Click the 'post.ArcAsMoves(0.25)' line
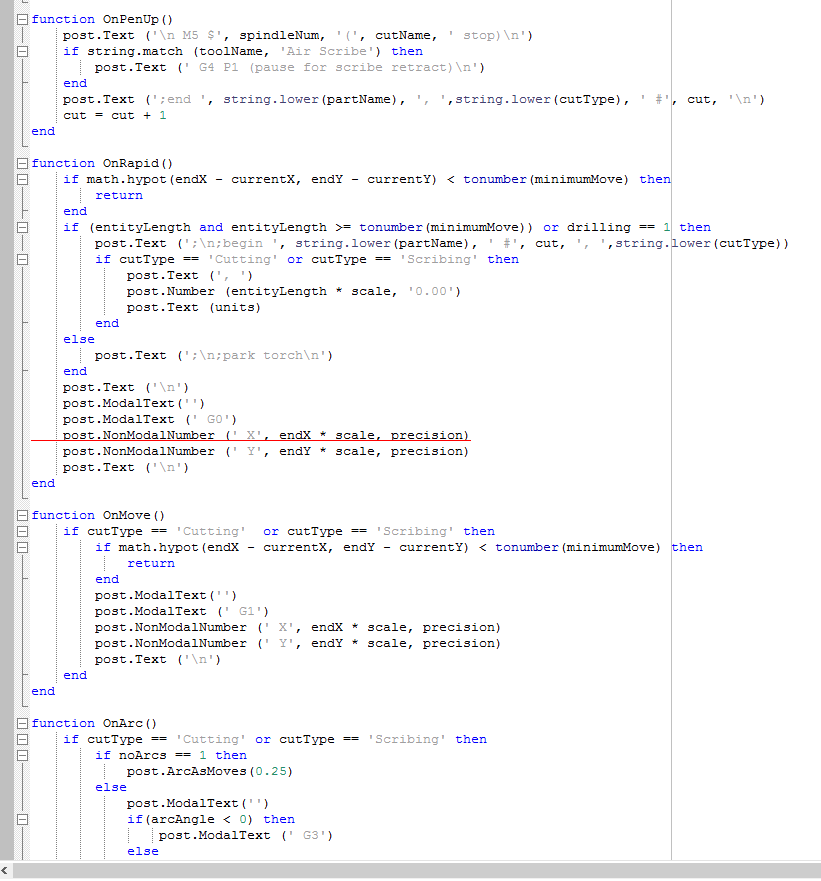Image resolution: width=821 pixels, height=881 pixels. pyautogui.click(x=210, y=771)
